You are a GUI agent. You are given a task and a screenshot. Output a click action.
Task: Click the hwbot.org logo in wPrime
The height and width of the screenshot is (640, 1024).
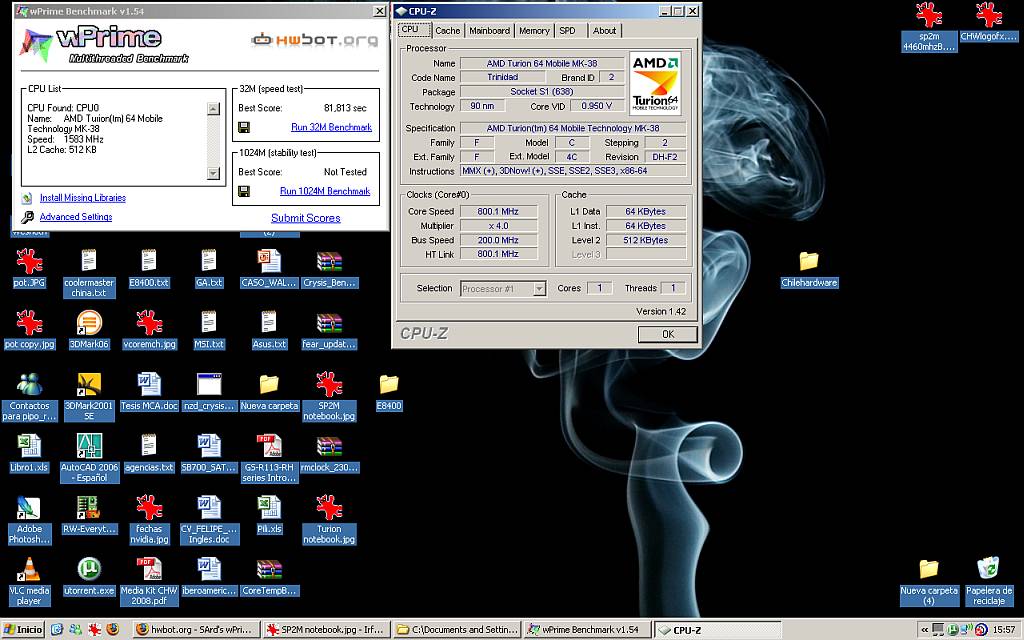tap(314, 40)
